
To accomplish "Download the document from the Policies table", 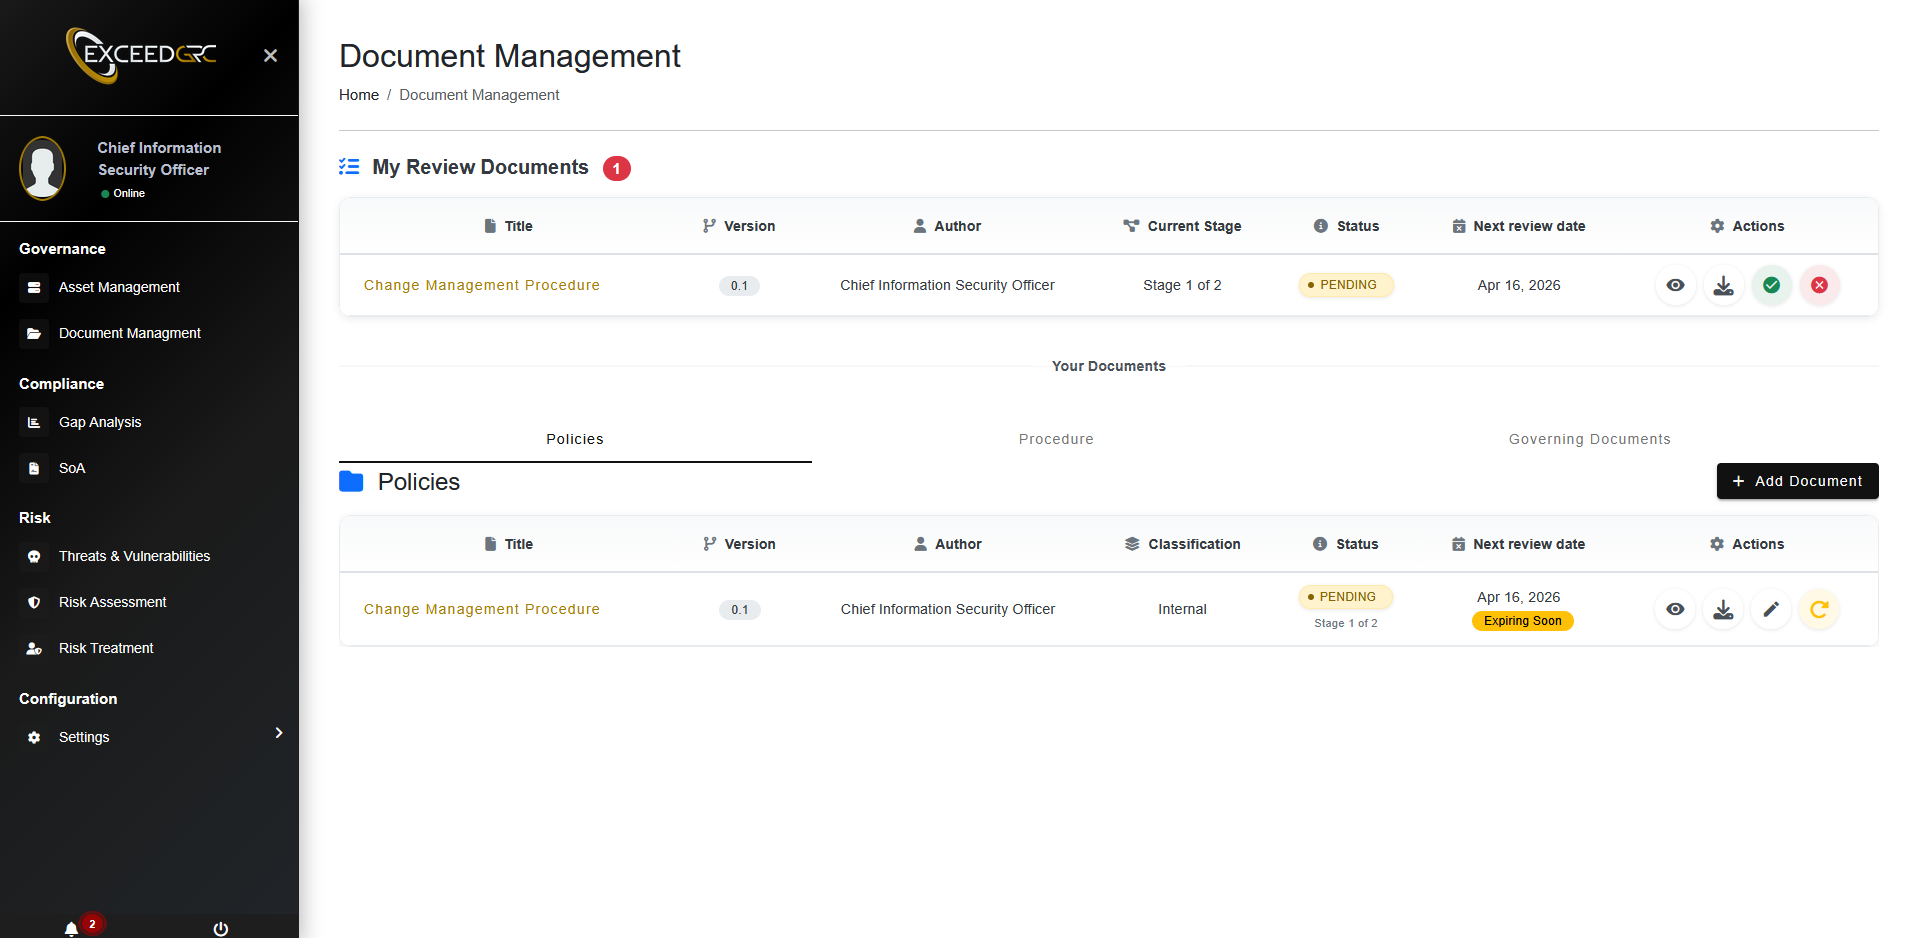I will (x=1723, y=609).
